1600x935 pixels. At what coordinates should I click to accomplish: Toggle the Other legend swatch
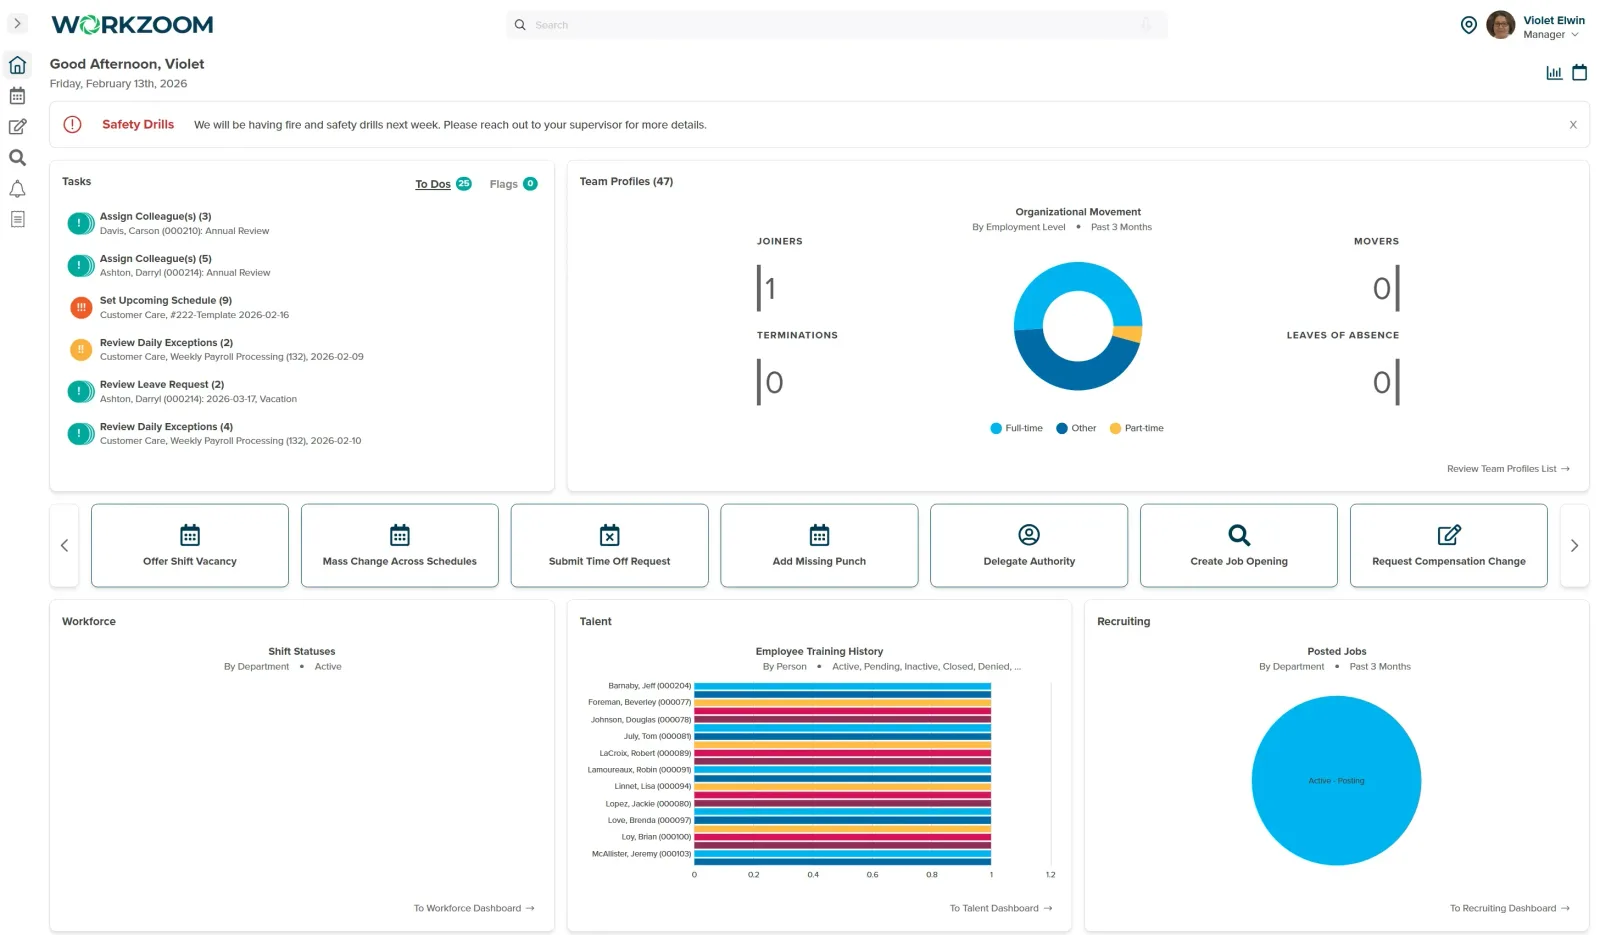[x=1062, y=429]
